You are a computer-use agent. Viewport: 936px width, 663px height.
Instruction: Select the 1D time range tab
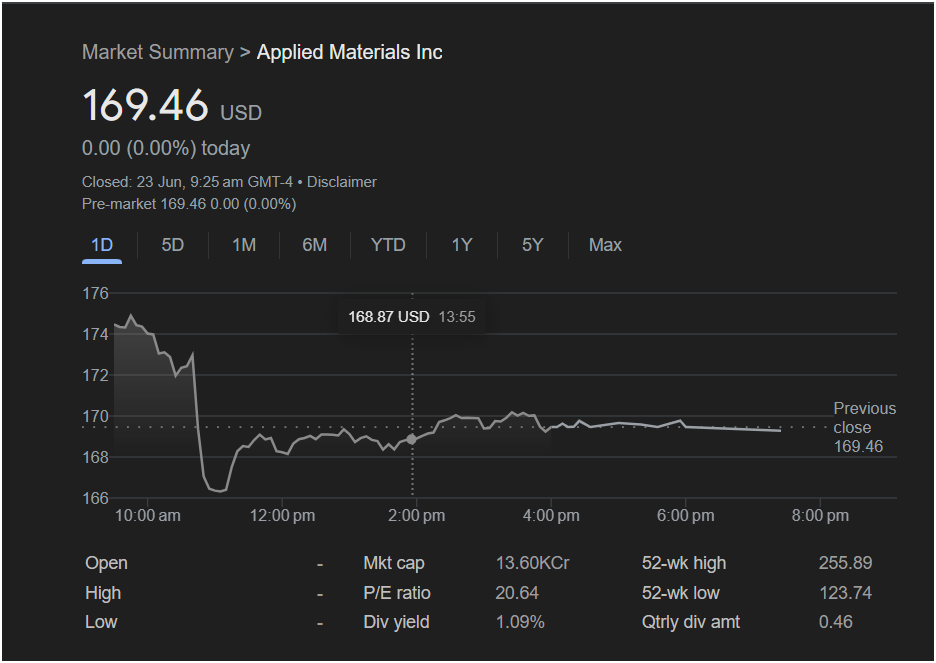coord(102,245)
